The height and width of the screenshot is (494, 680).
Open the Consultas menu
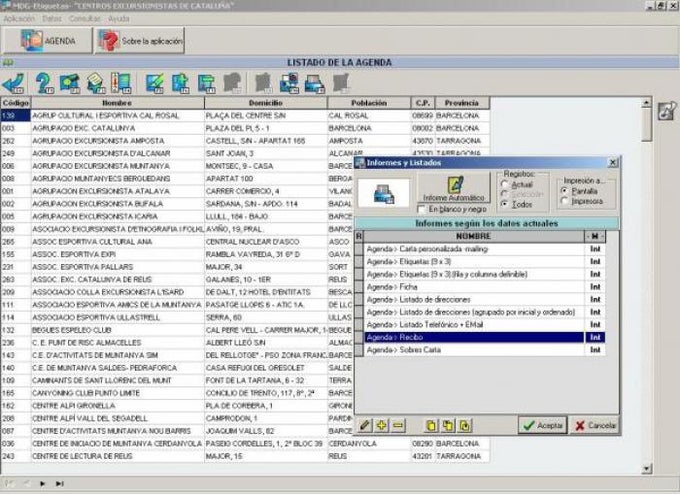(x=85, y=19)
